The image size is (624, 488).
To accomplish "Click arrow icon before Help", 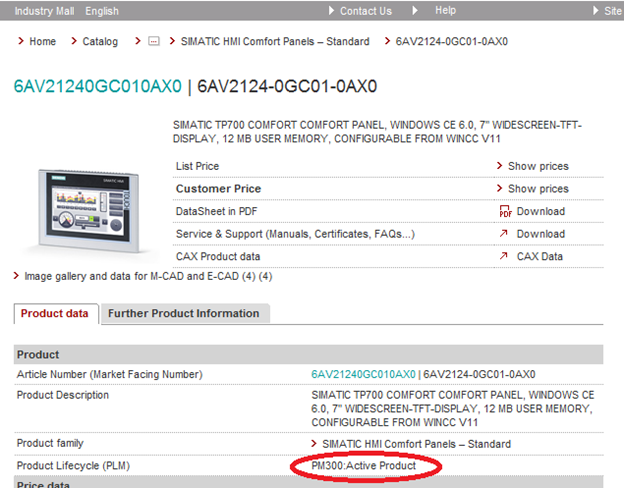I will point(415,10).
